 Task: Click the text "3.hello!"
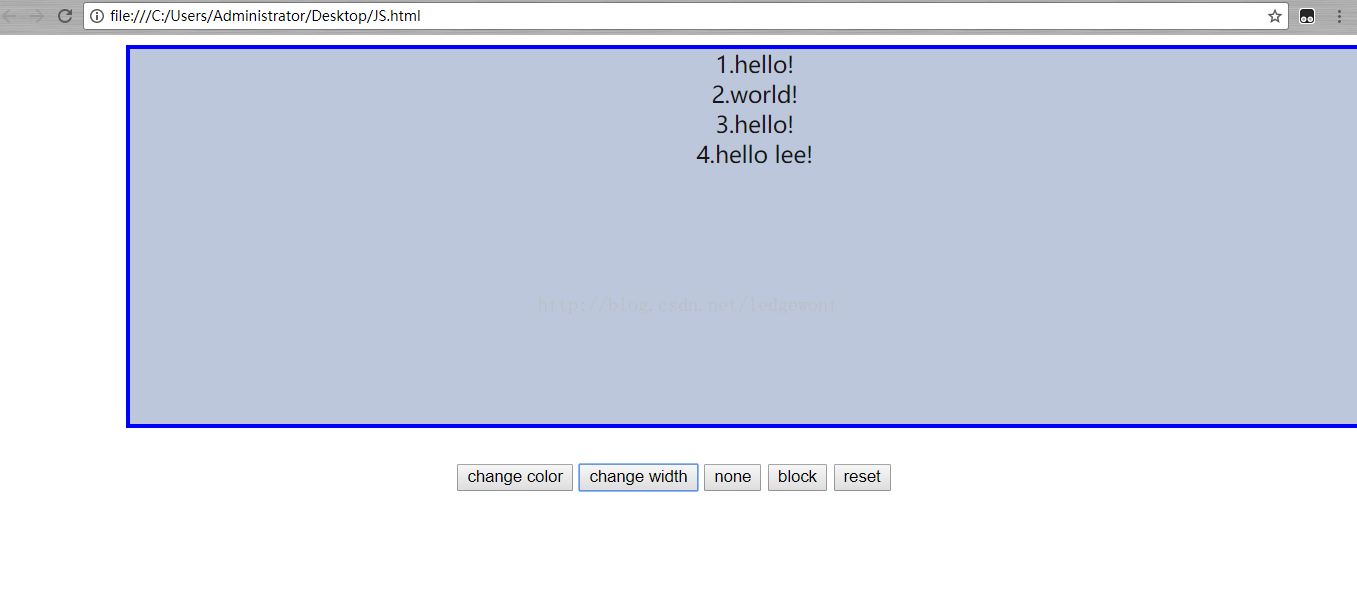(755, 125)
